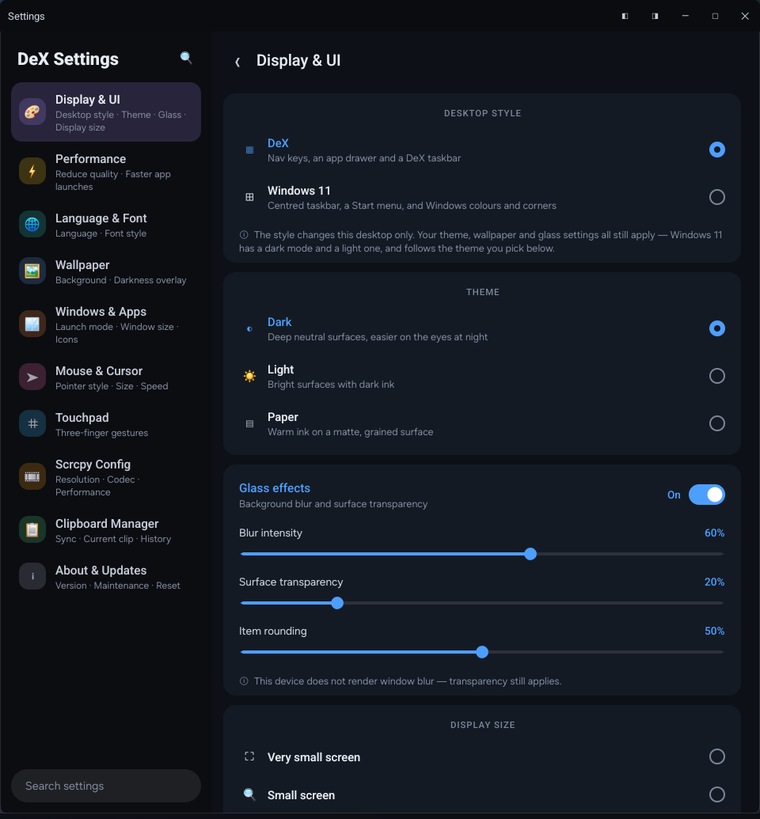Select the Very small screen radio button
The width and height of the screenshot is (760, 819).
tap(717, 756)
